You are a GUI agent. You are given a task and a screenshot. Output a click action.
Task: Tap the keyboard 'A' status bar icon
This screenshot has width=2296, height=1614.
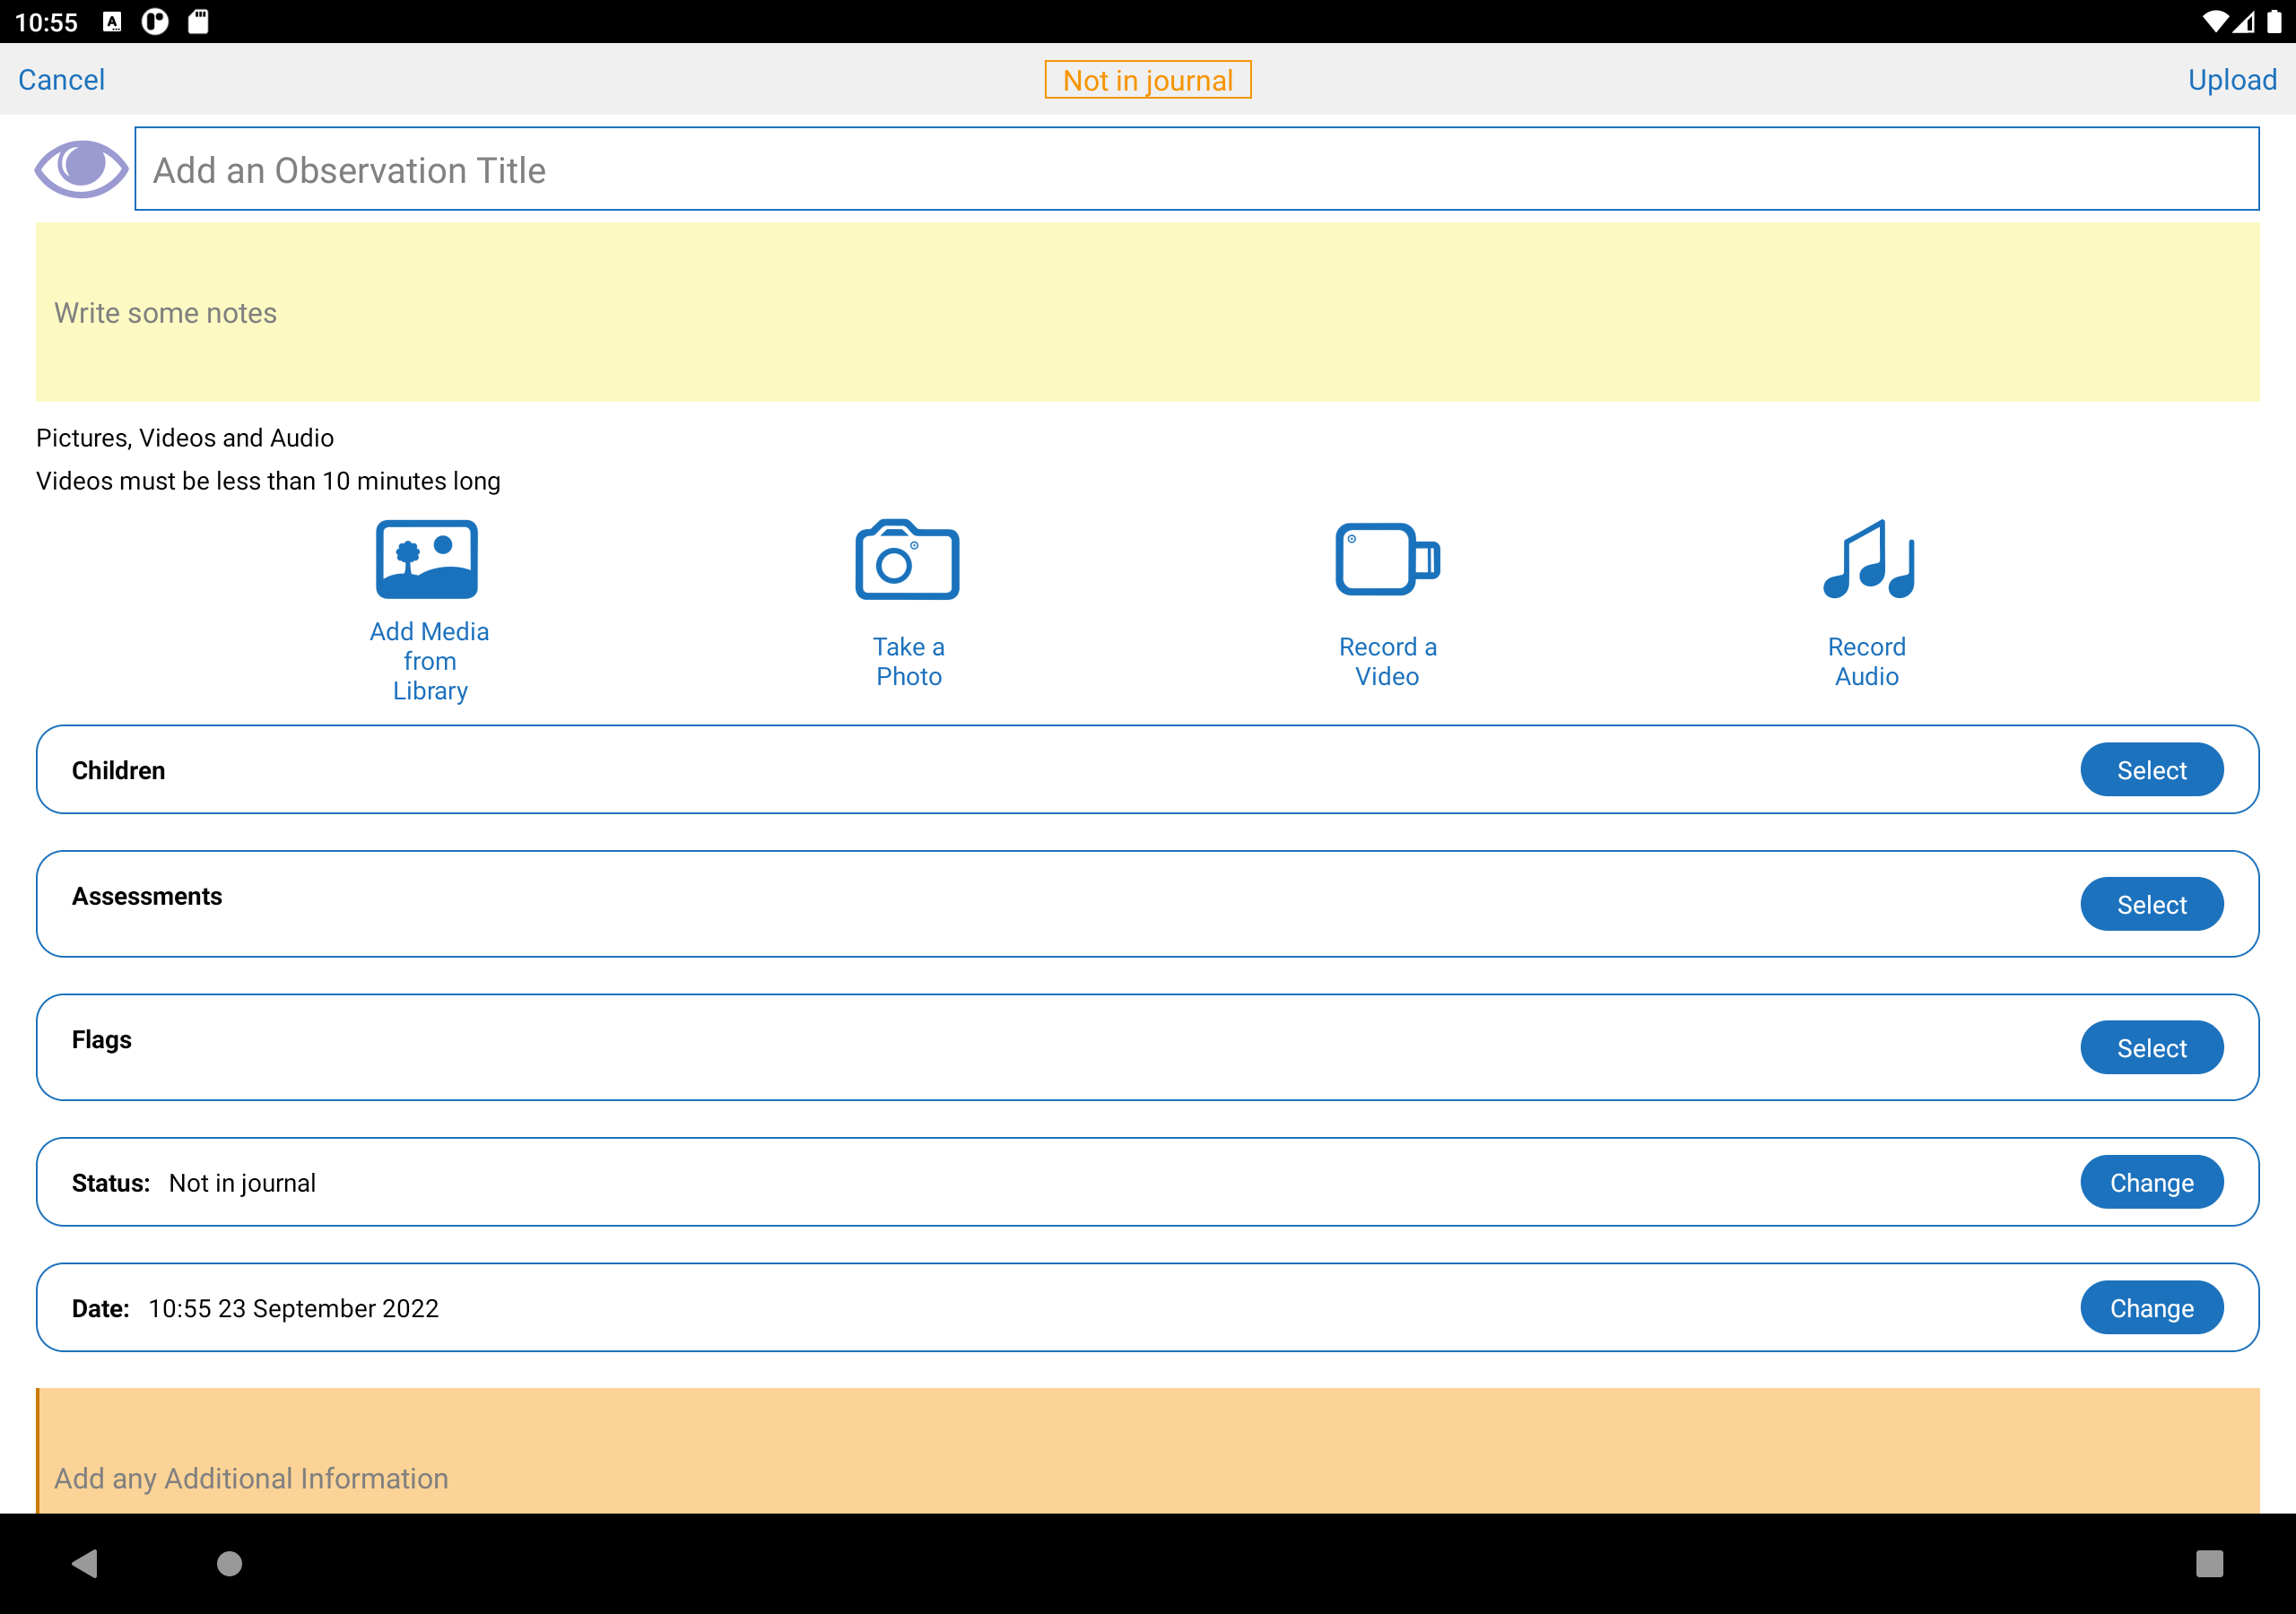[112, 22]
